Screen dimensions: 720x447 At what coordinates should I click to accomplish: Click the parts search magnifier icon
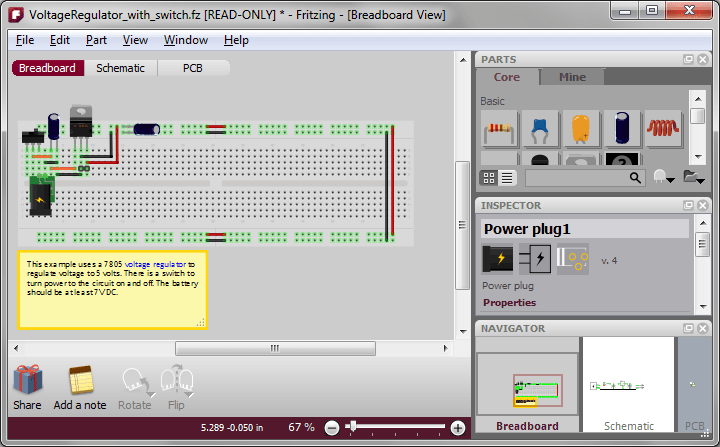point(635,178)
